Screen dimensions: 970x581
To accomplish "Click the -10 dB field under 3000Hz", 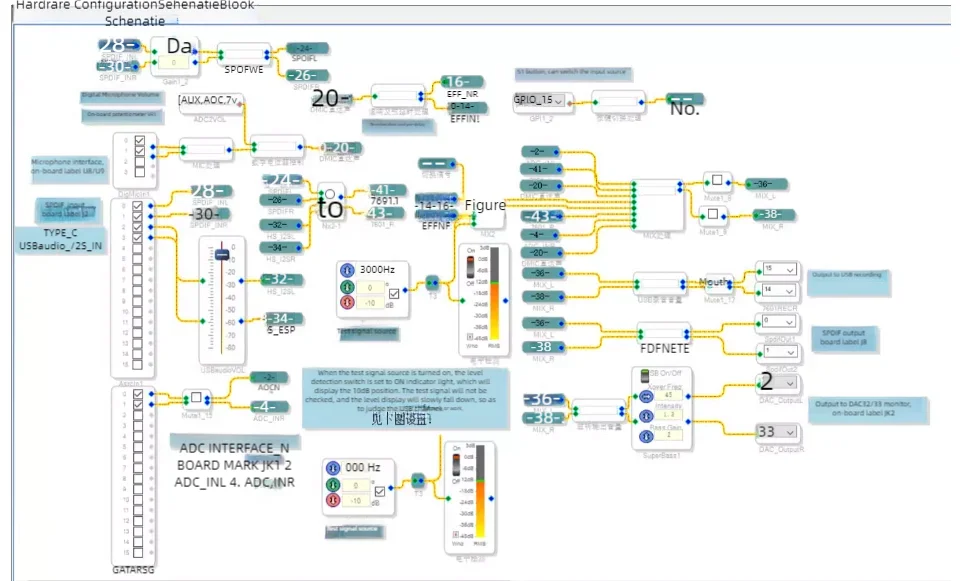I will [370, 303].
